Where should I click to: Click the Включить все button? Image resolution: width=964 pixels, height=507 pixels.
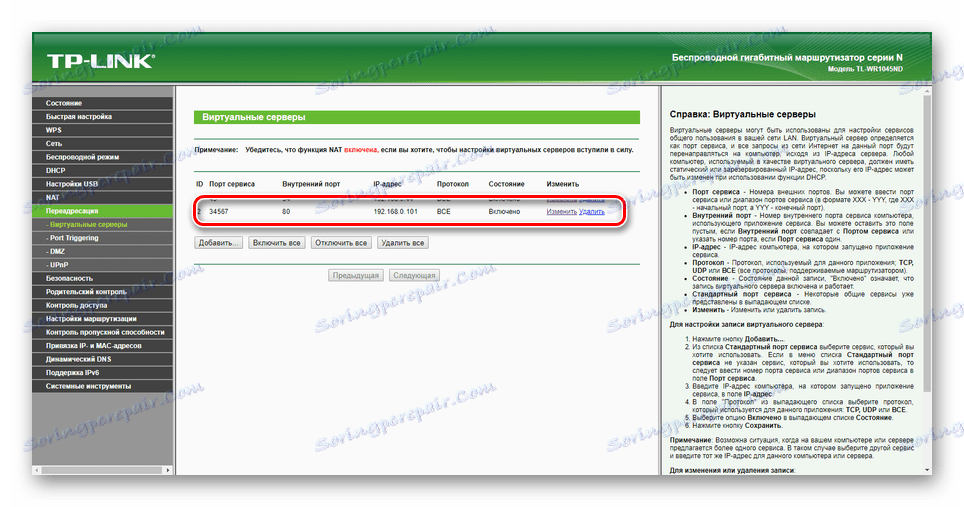277,243
